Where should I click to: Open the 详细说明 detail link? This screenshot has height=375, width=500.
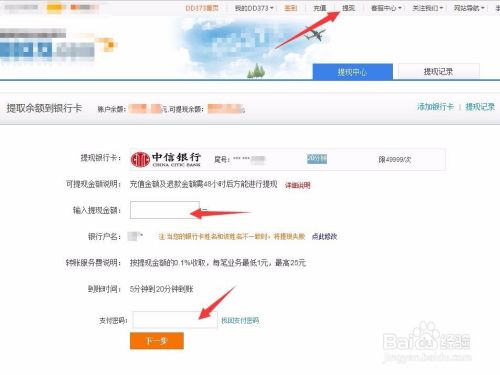298,185
